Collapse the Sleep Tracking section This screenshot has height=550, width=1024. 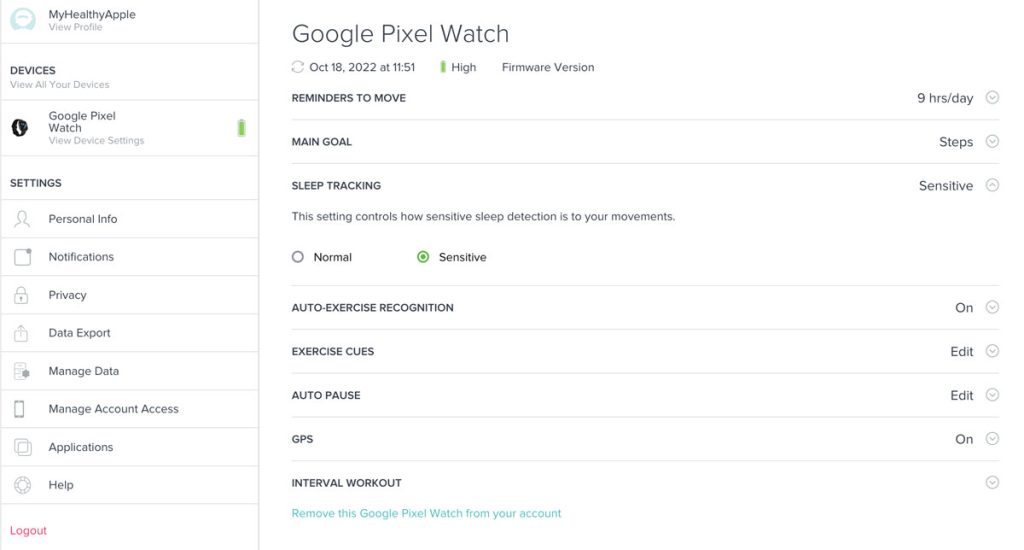992,185
